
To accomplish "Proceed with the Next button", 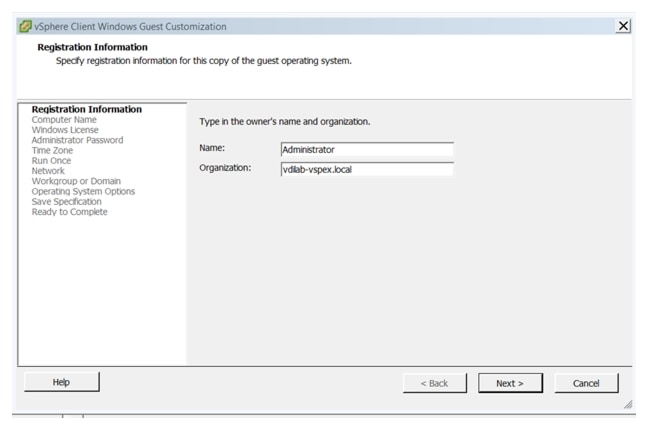I will tap(510, 383).
